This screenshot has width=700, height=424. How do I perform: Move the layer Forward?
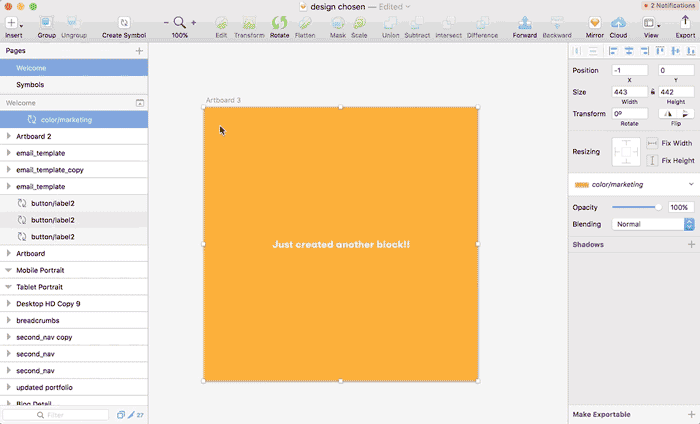point(525,23)
